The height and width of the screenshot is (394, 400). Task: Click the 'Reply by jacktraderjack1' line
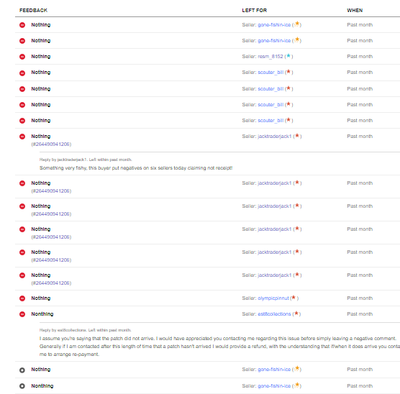(x=85, y=160)
